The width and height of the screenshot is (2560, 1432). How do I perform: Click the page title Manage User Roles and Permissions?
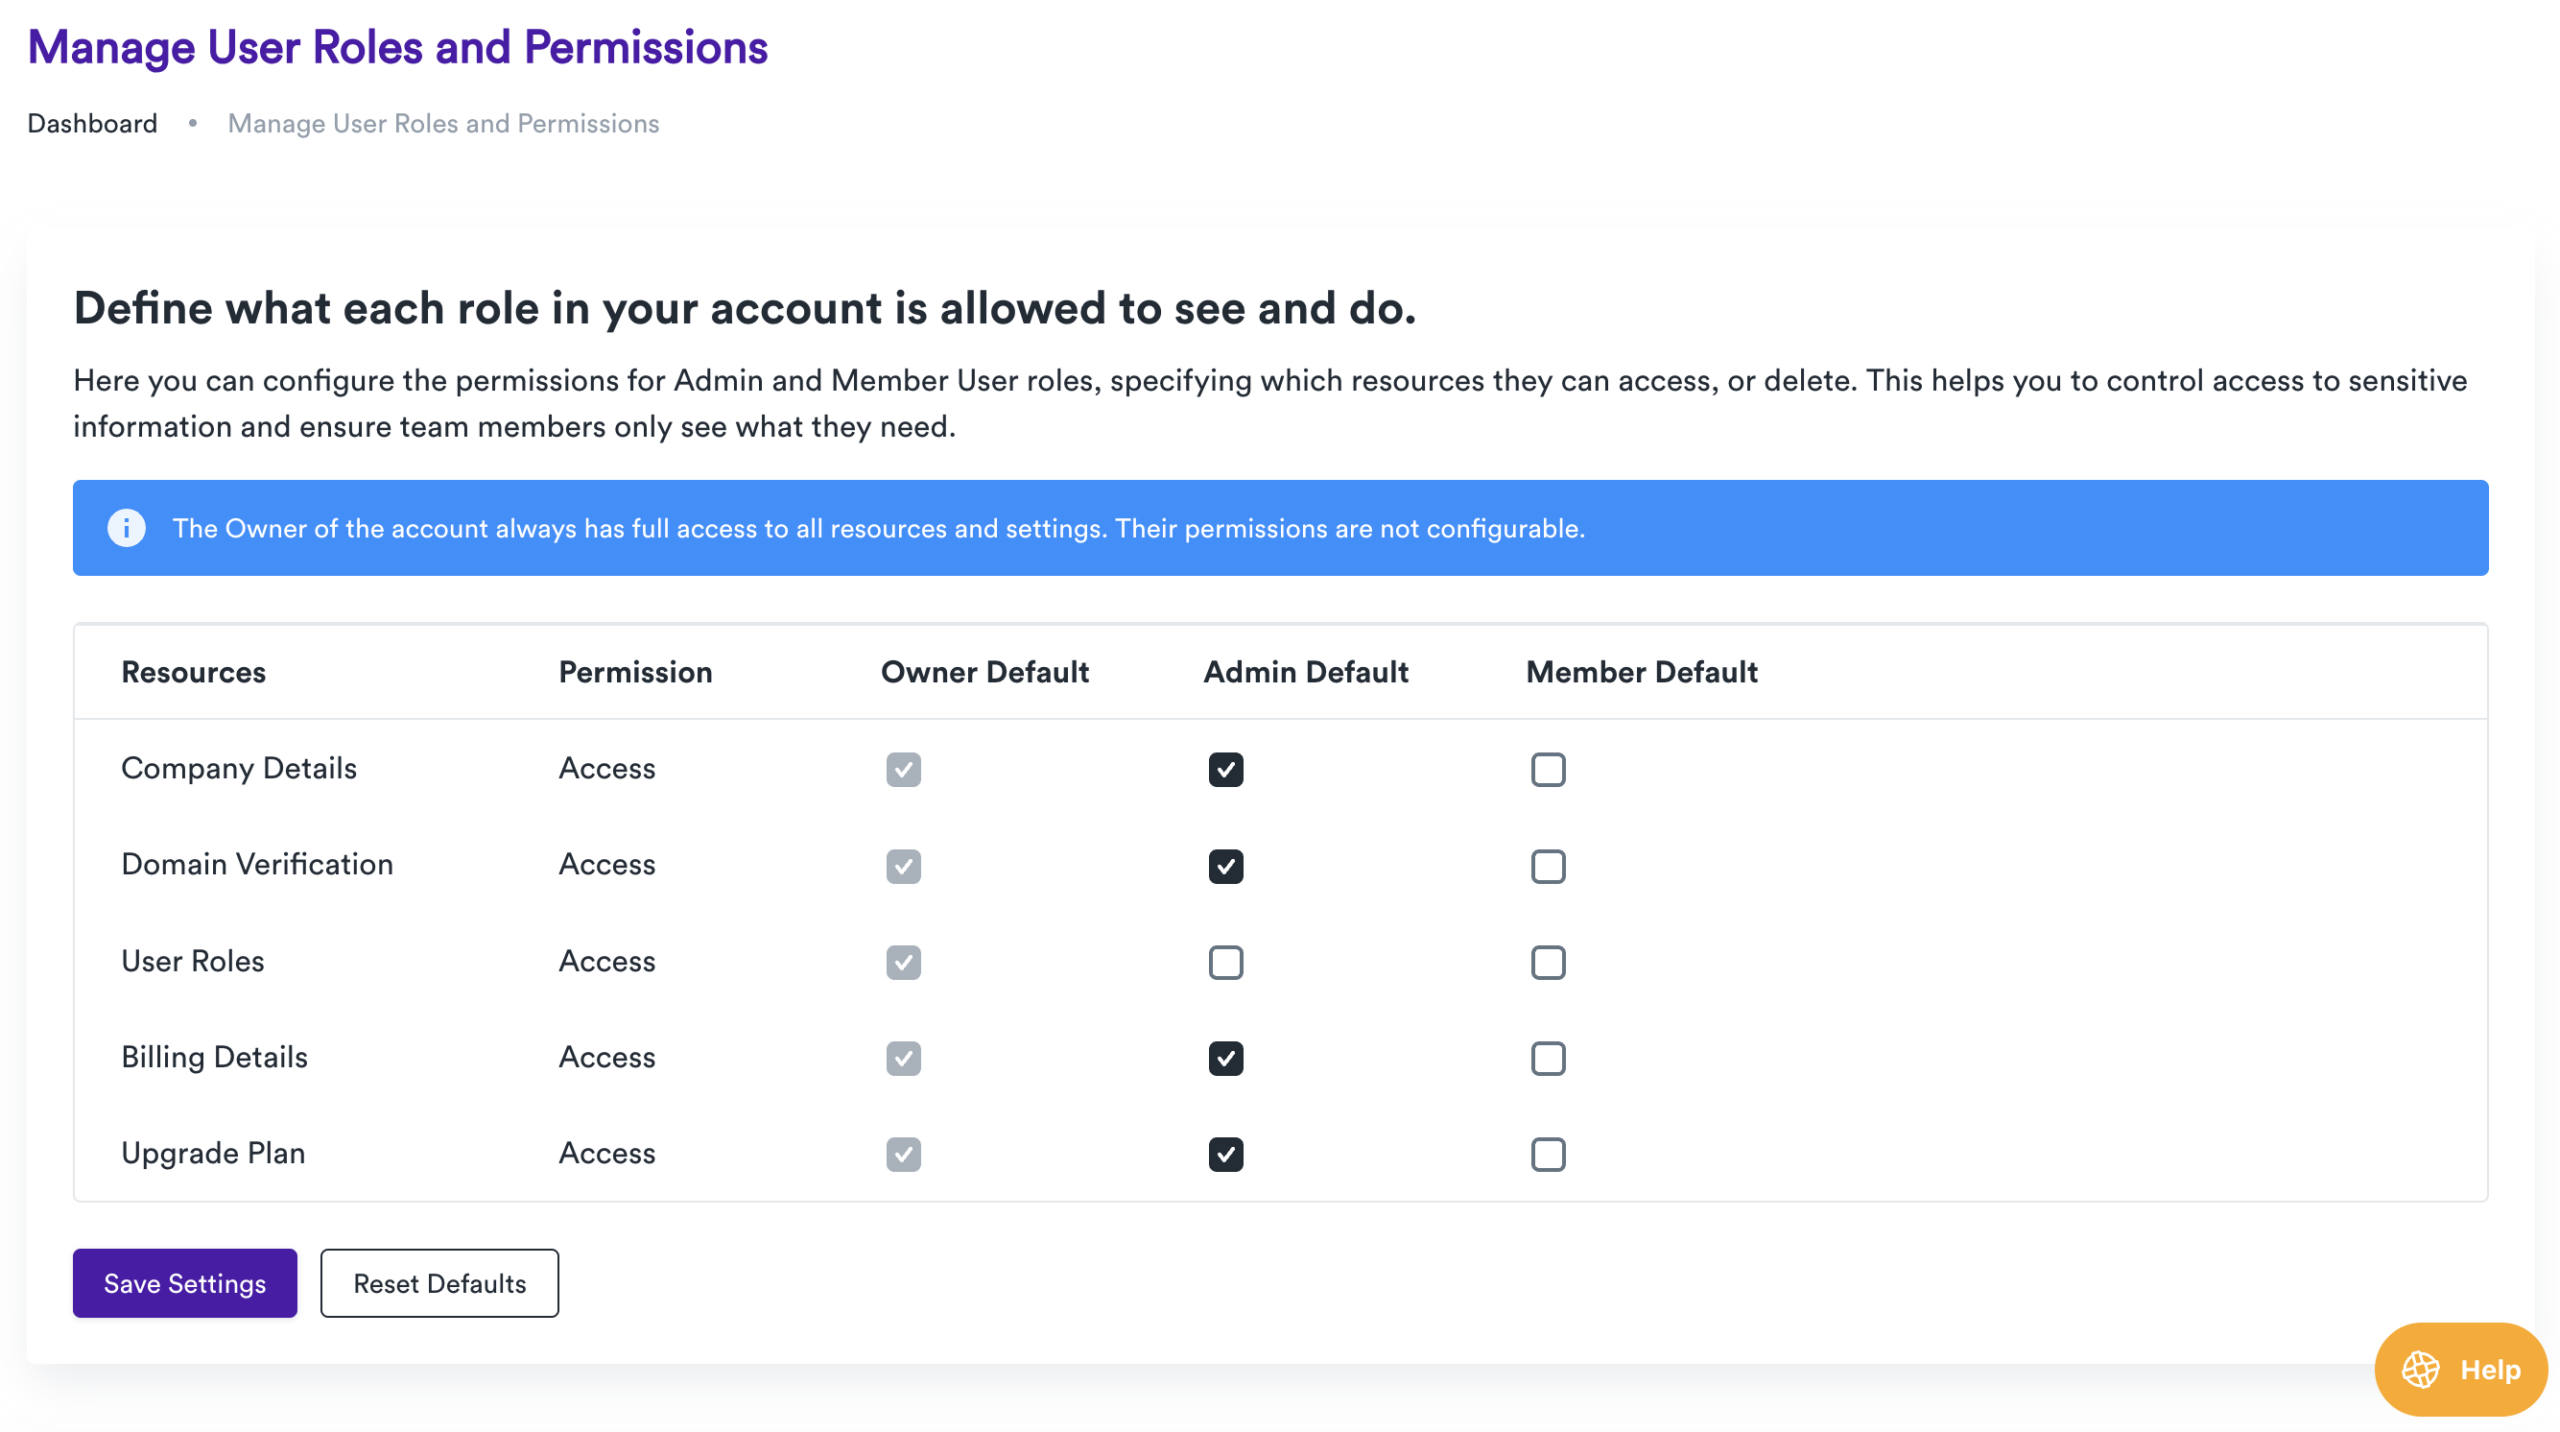pos(399,46)
